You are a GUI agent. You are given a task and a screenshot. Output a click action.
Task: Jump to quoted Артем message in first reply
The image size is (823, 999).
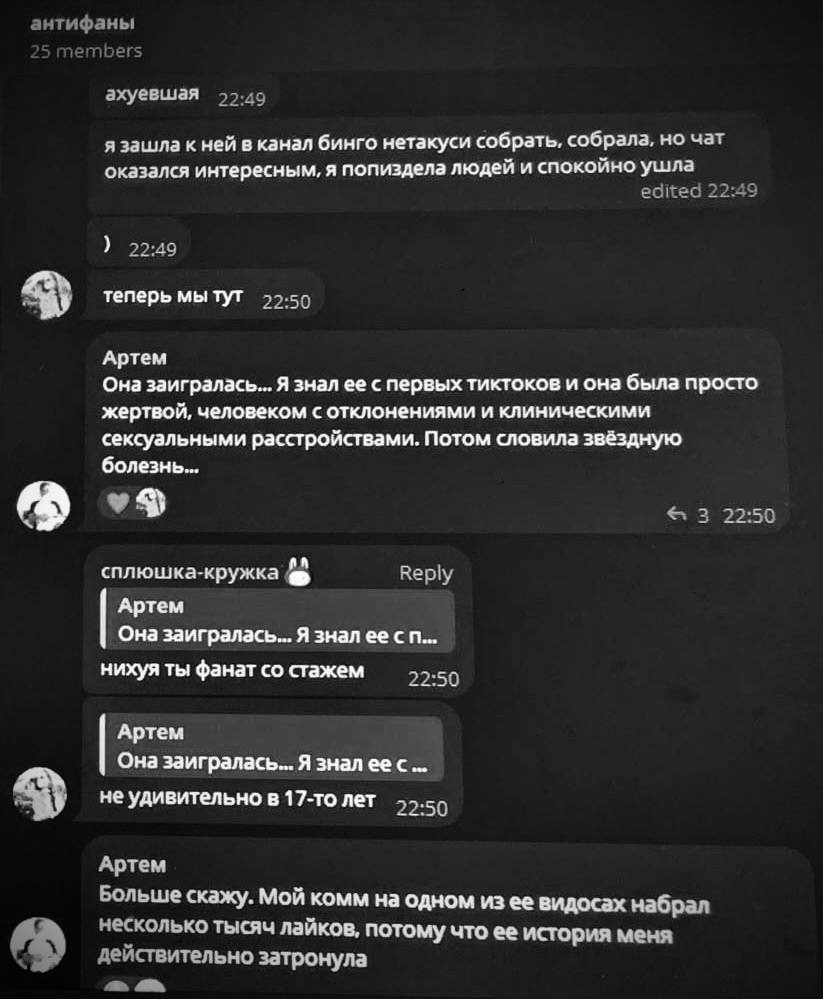tap(278, 621)
